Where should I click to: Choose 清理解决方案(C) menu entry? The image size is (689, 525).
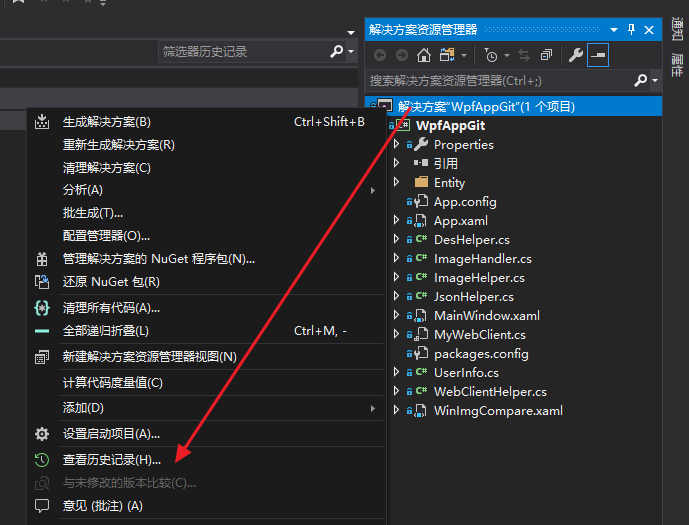205,168
